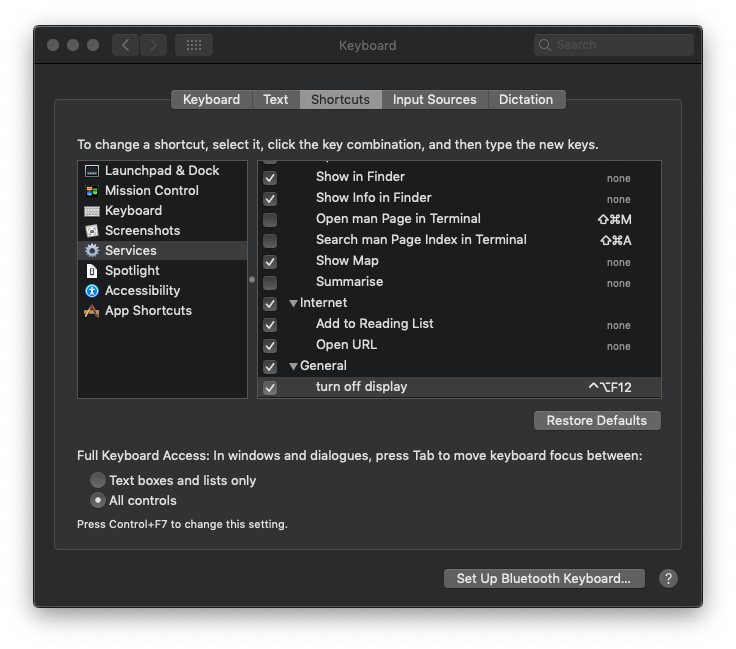Image resolution: width=736 pixels, height=649 pixels.
Task: Select the Show Map service row label
Action: [347, 261]
